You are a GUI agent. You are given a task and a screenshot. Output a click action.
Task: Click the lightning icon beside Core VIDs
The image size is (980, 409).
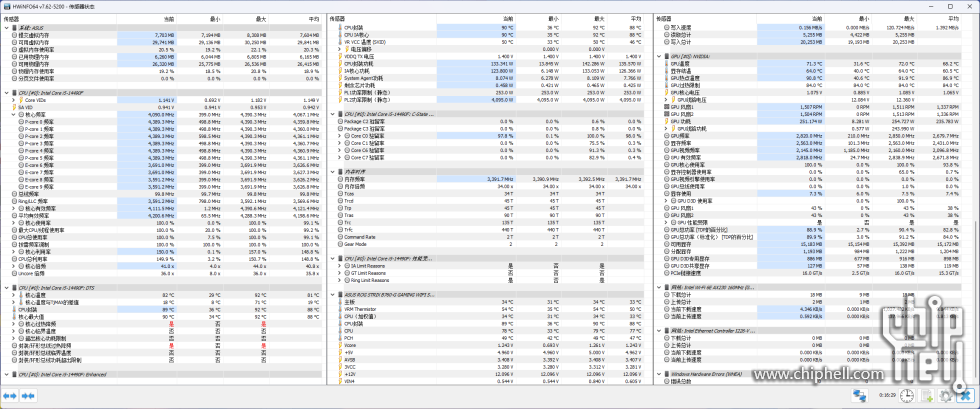(21, 100)
